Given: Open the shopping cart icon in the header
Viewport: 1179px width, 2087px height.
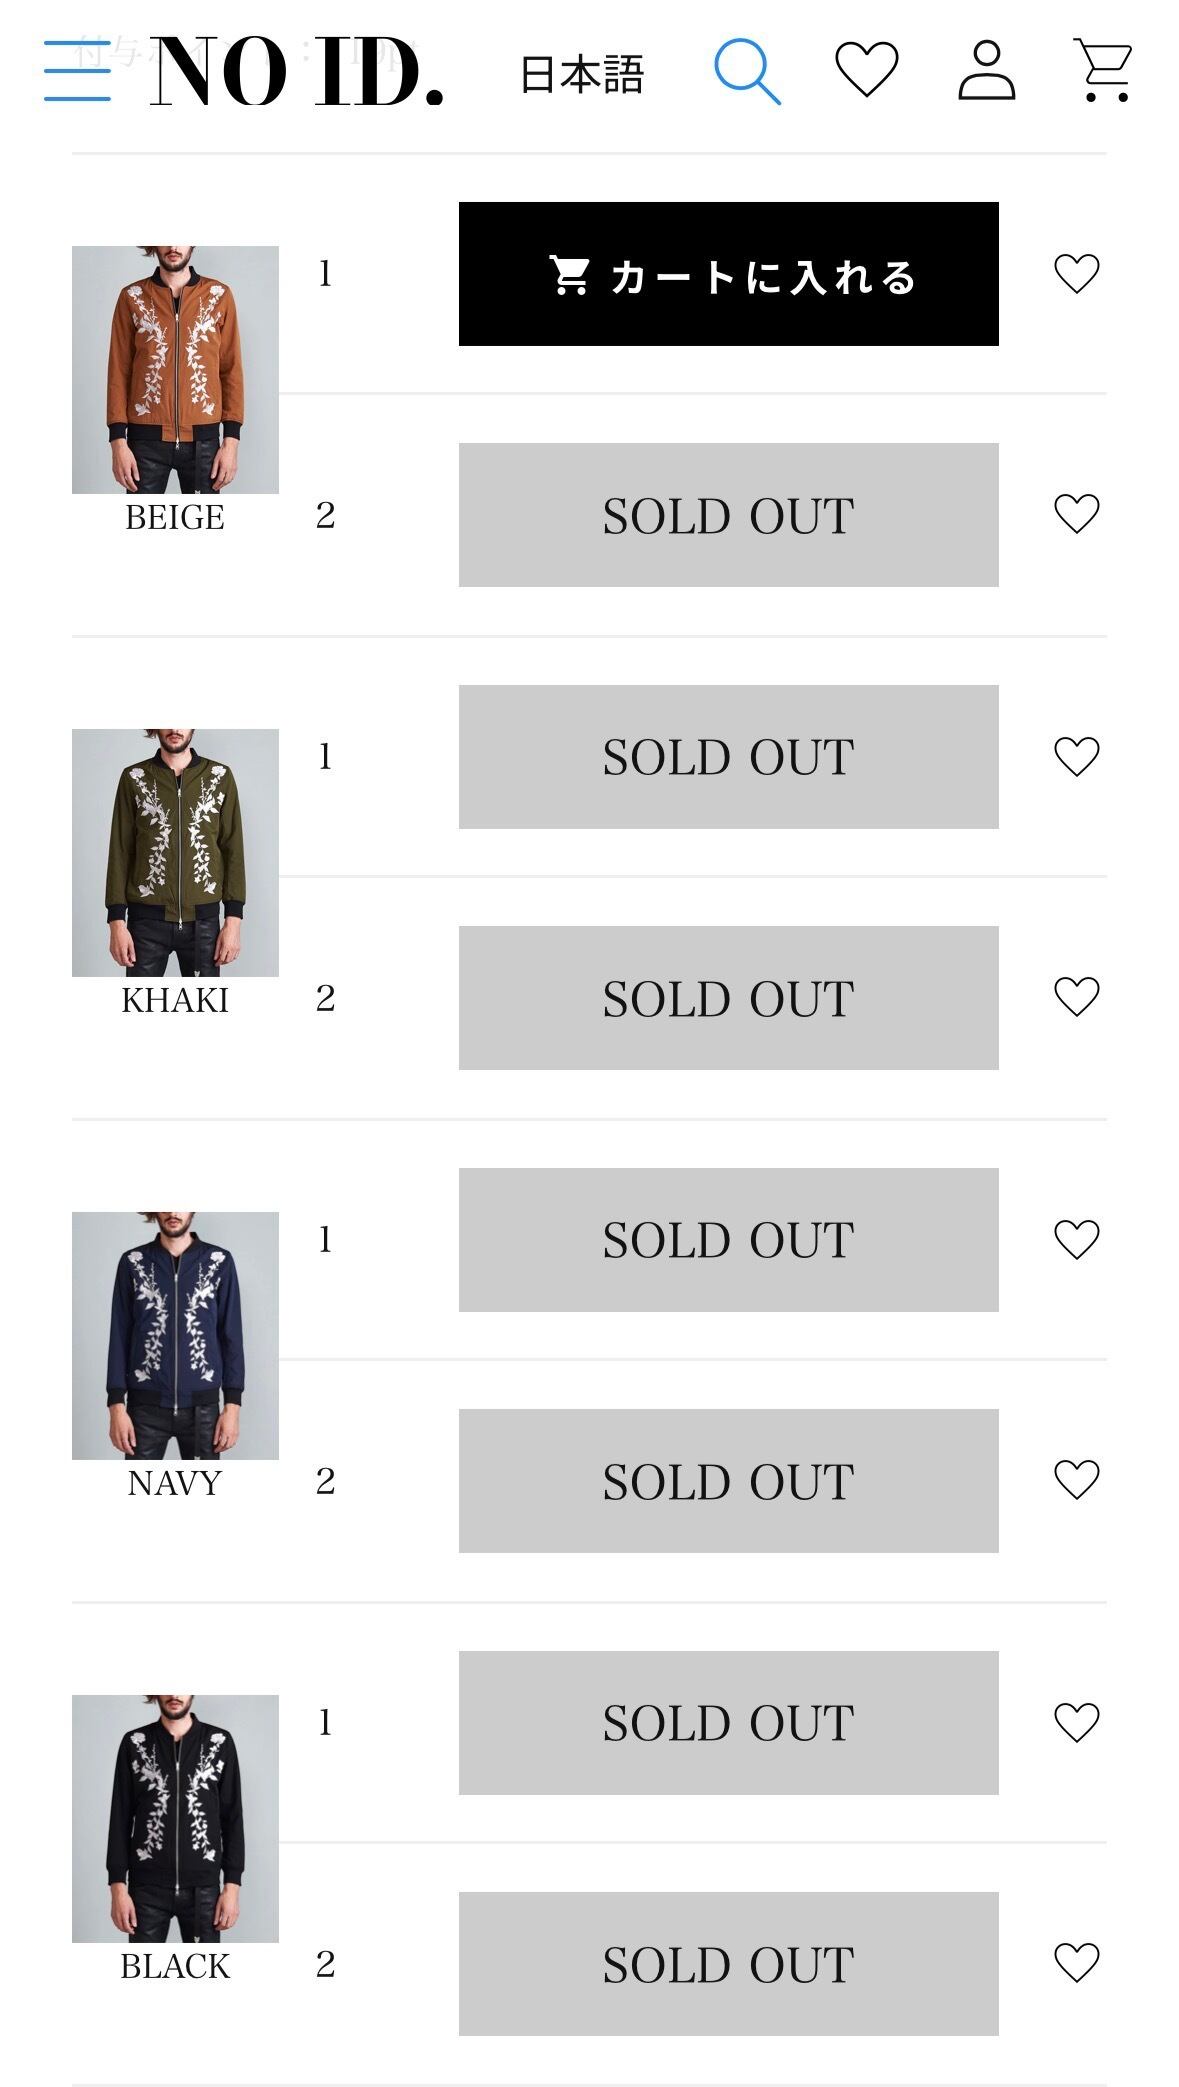Looking at the screenshot, I should click(1105, 70).
